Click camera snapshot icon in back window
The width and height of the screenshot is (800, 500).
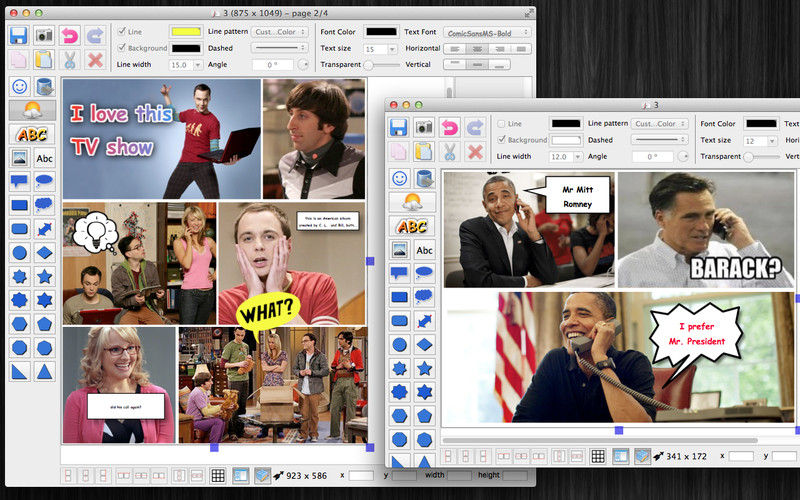coord(44,35)
